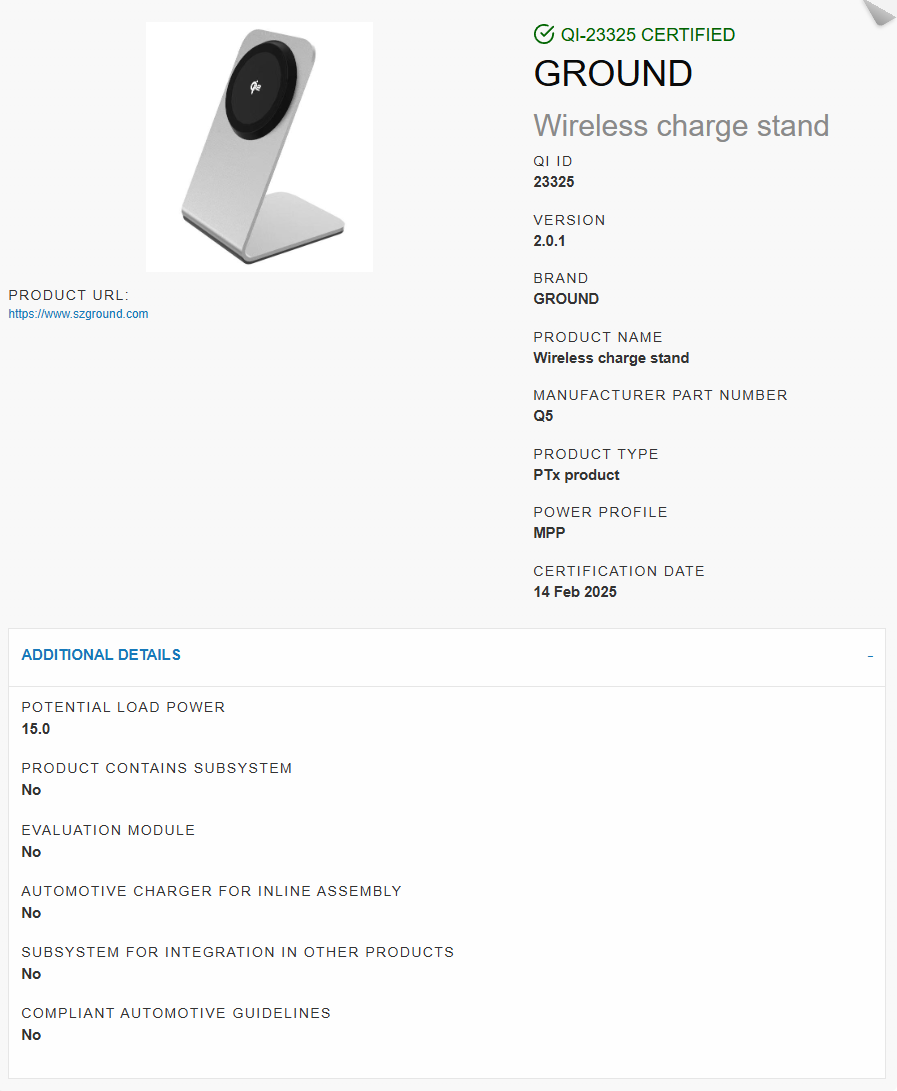Click the MPP power profile value
The width and height of the screenshot is (897, 1091).
click(549, 532)
